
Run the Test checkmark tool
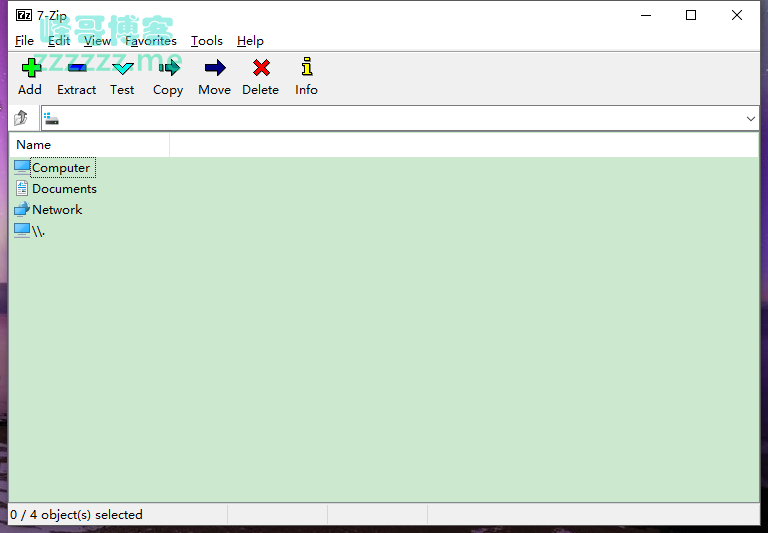(122, 68)
